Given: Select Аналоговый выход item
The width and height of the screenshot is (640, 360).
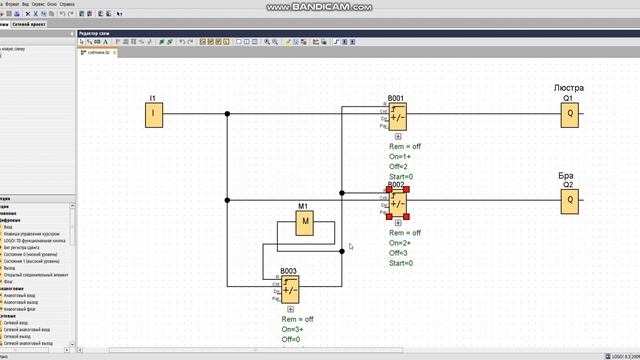Looking at the screenshot, I should 20,302.
